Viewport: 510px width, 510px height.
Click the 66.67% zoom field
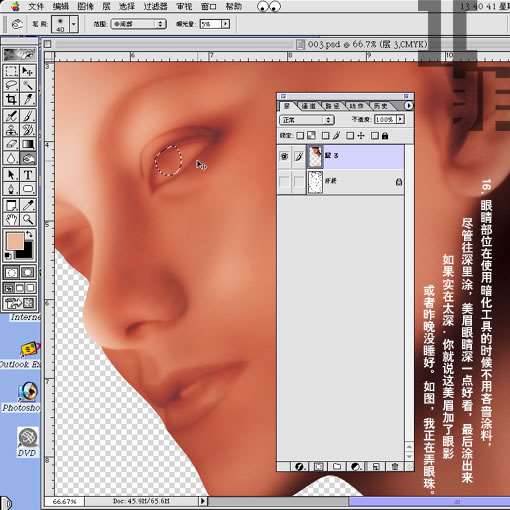tap(64, 501)
